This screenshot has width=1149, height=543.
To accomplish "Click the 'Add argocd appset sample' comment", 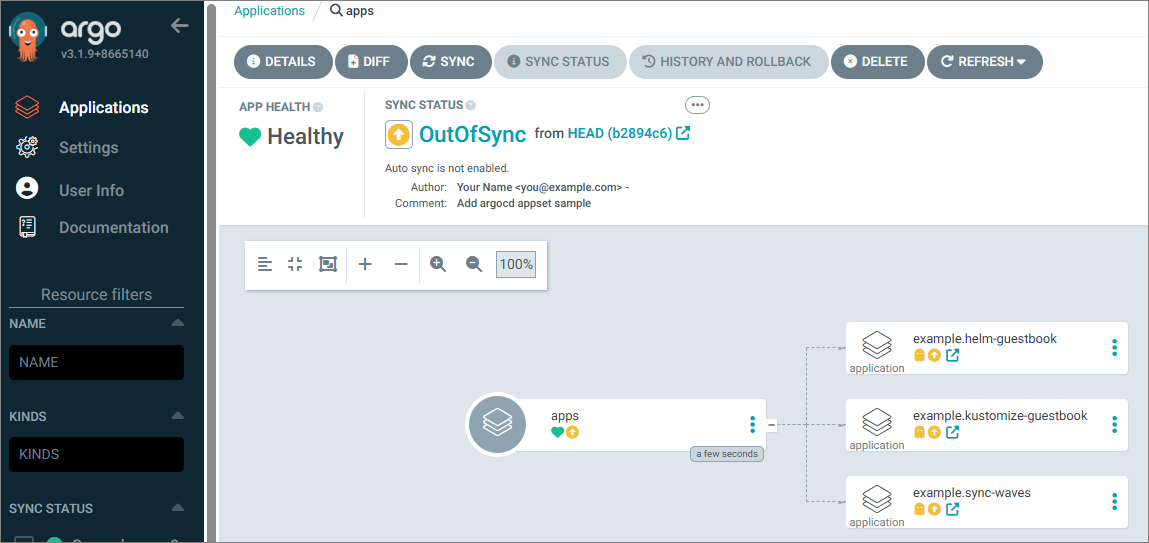I will (x=524, y=204).
